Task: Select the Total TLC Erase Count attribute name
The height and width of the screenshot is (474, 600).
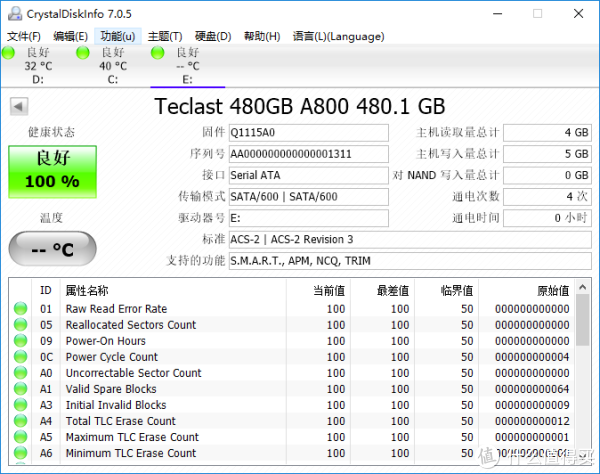Action: (x=121, y=421)
